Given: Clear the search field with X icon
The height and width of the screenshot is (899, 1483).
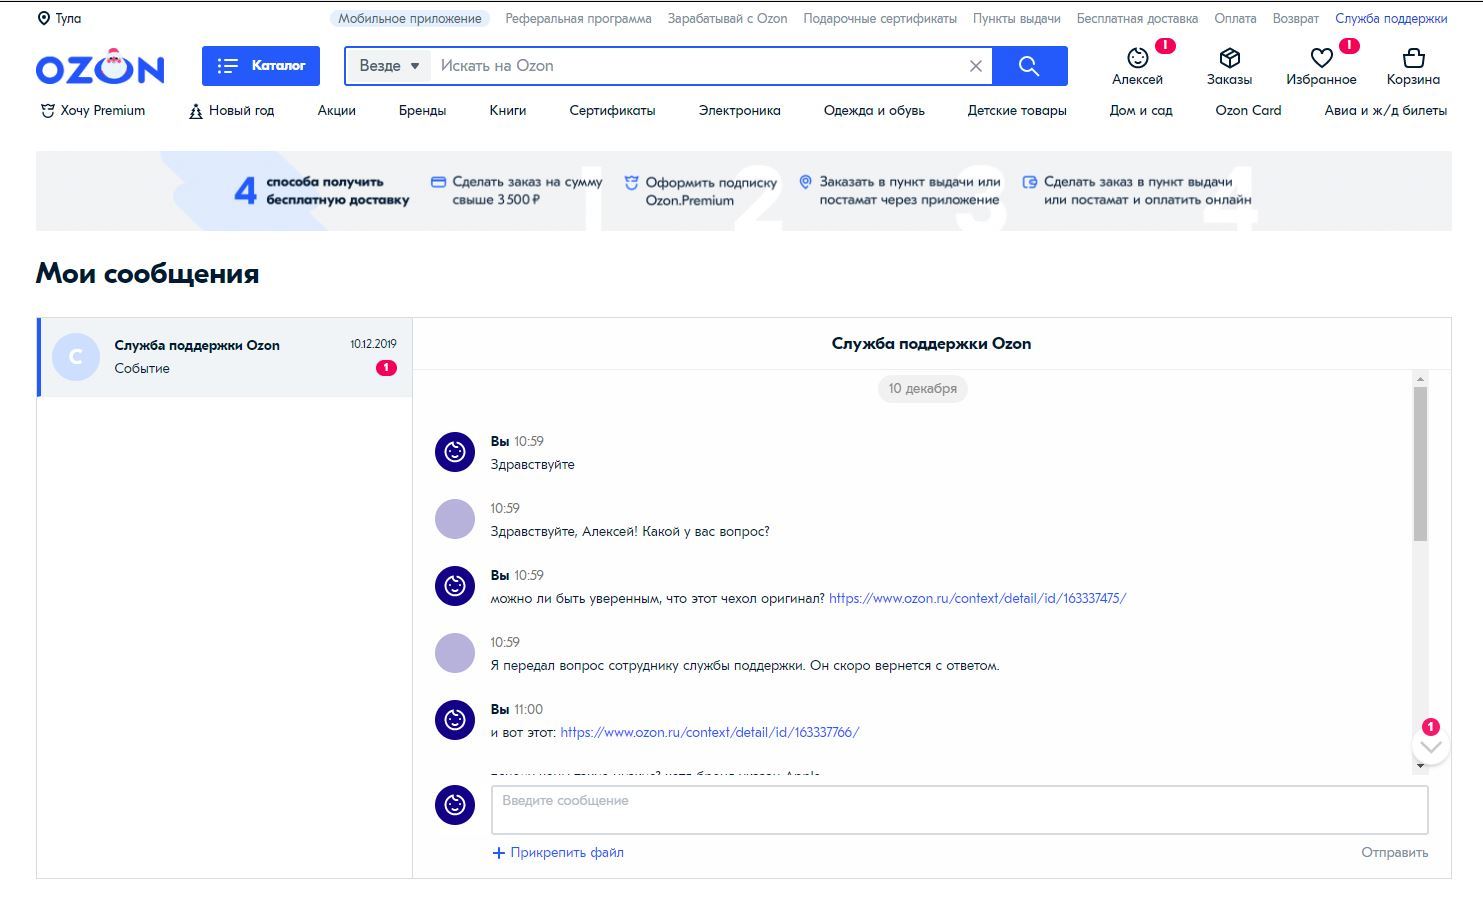Looking at the screenshot, I should pos(976,66).
